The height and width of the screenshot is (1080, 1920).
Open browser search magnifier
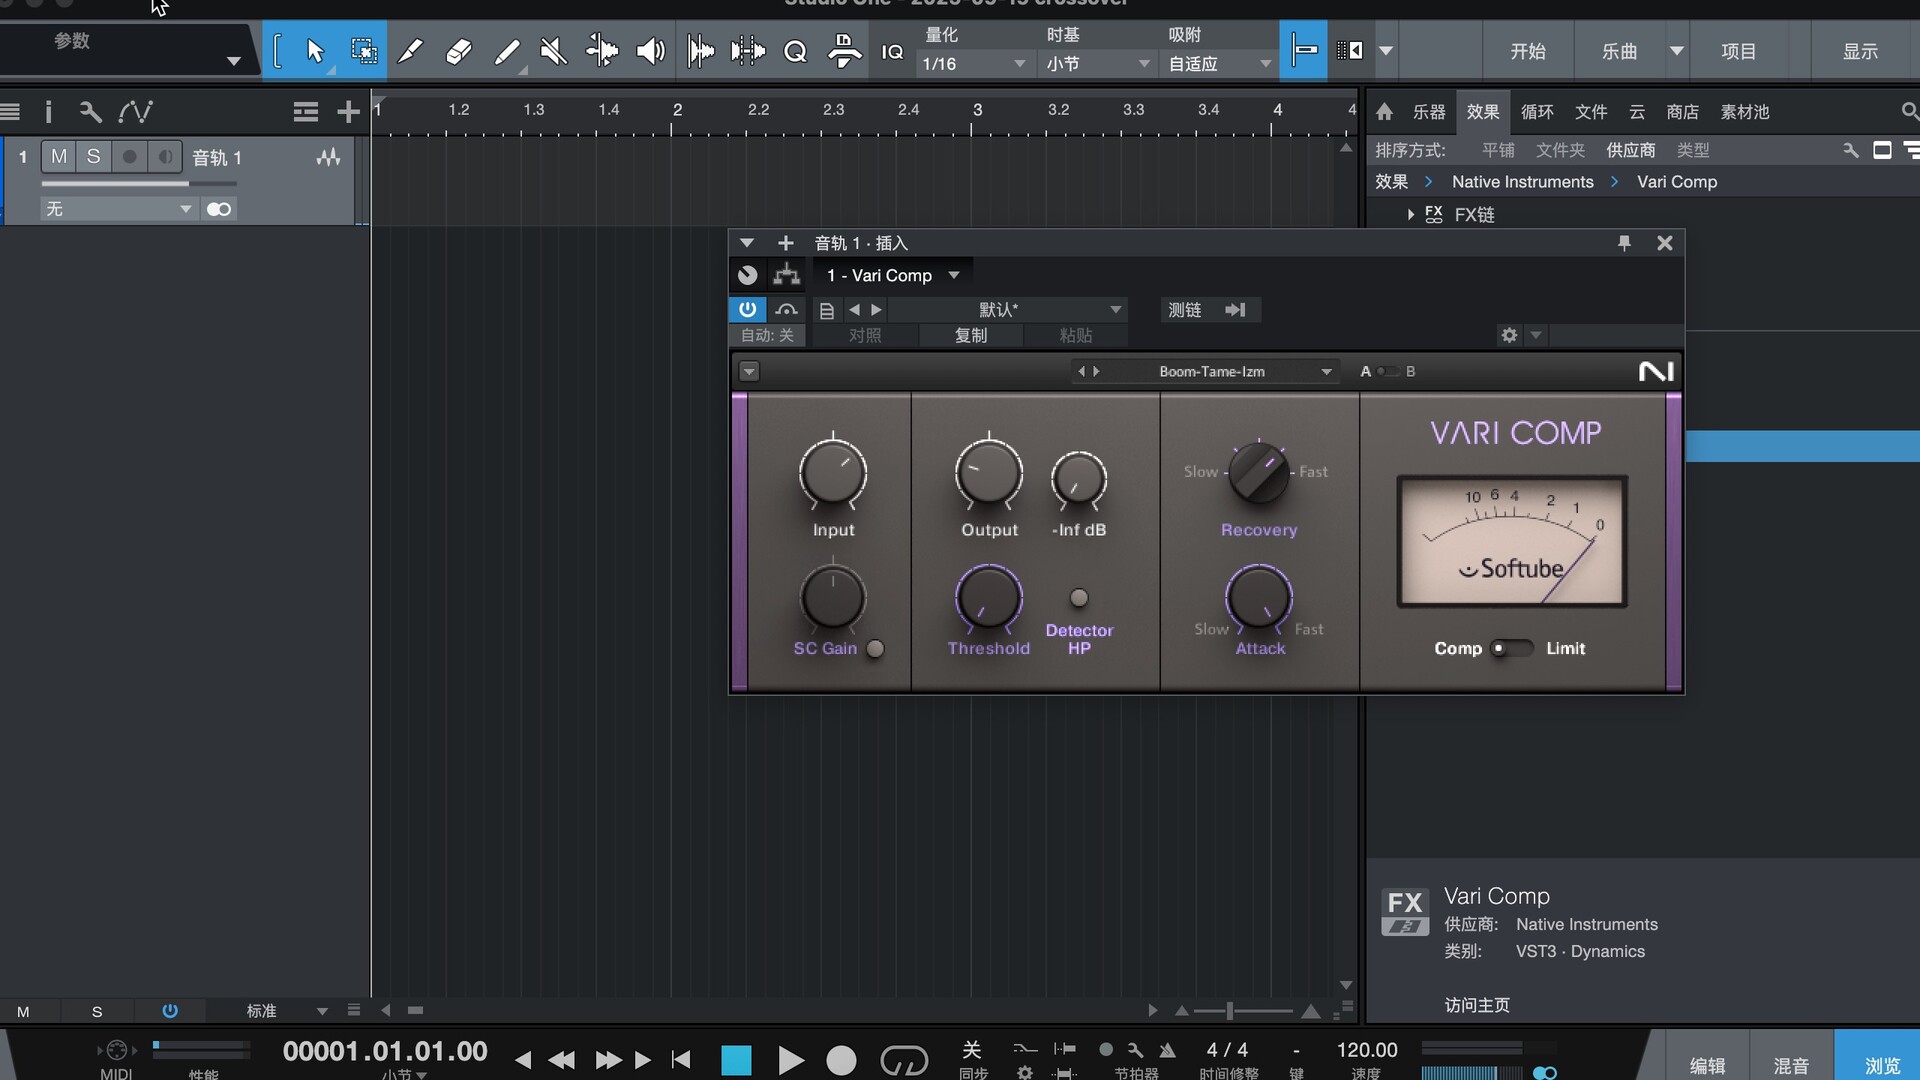tap(1909, 112)
